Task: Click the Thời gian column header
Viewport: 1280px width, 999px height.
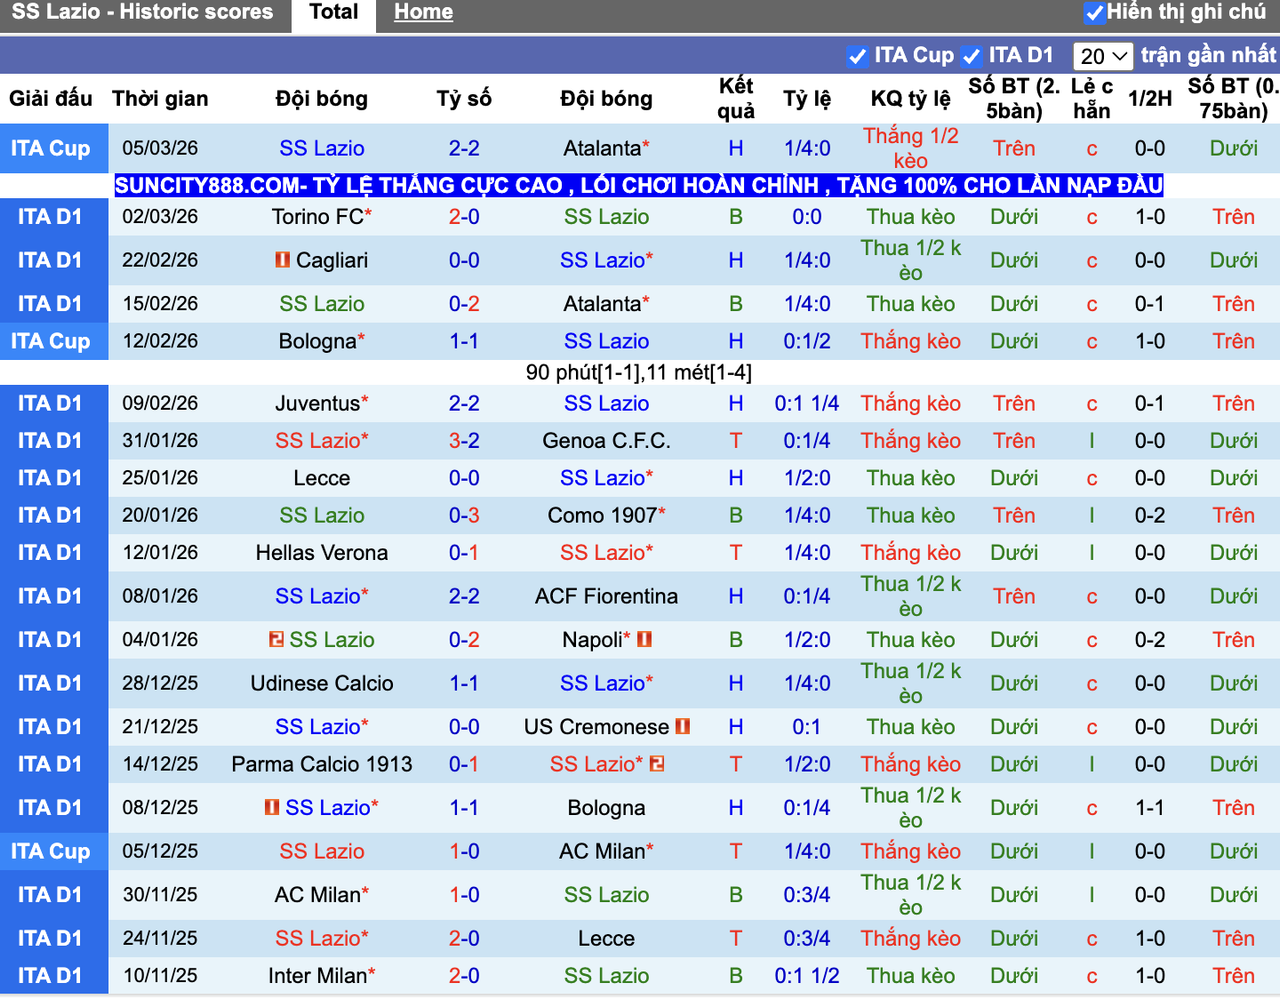Action: pos(160,98)
